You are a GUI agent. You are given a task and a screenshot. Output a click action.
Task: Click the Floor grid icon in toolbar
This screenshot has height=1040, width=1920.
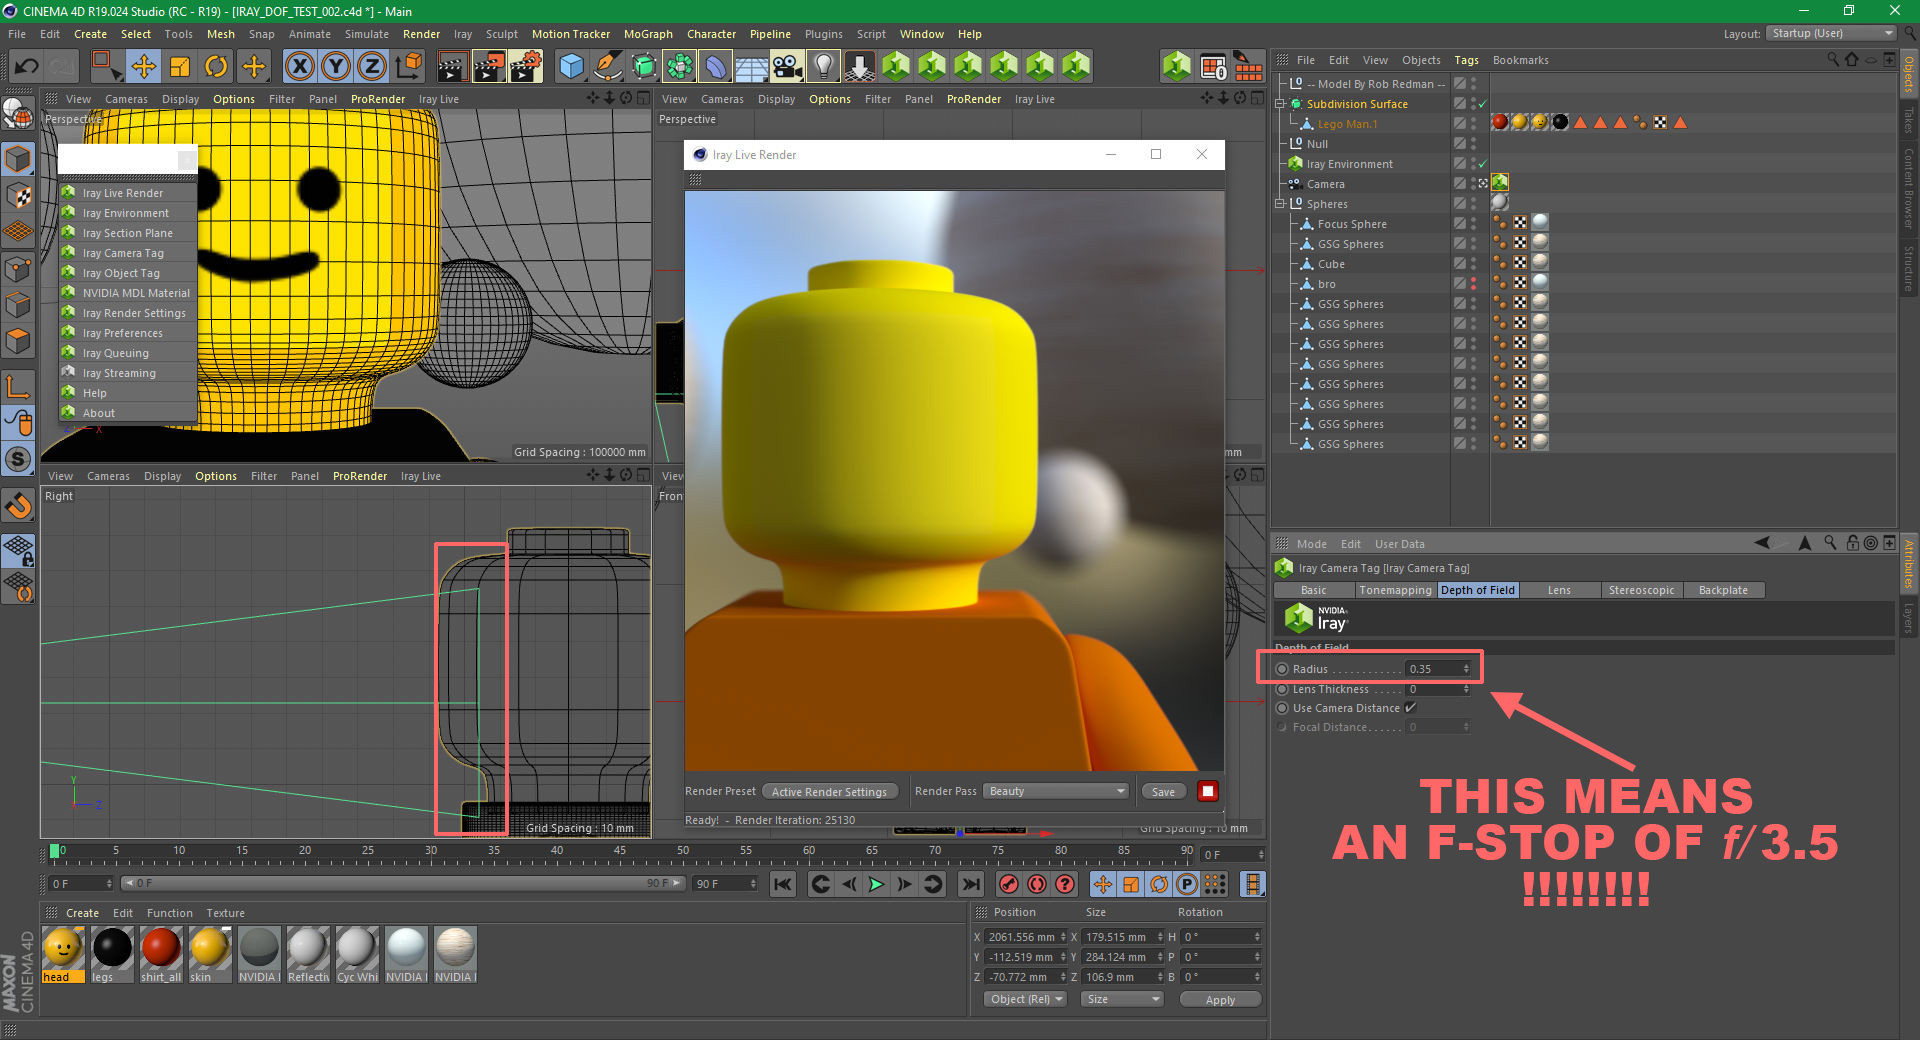tap(751, 67)
